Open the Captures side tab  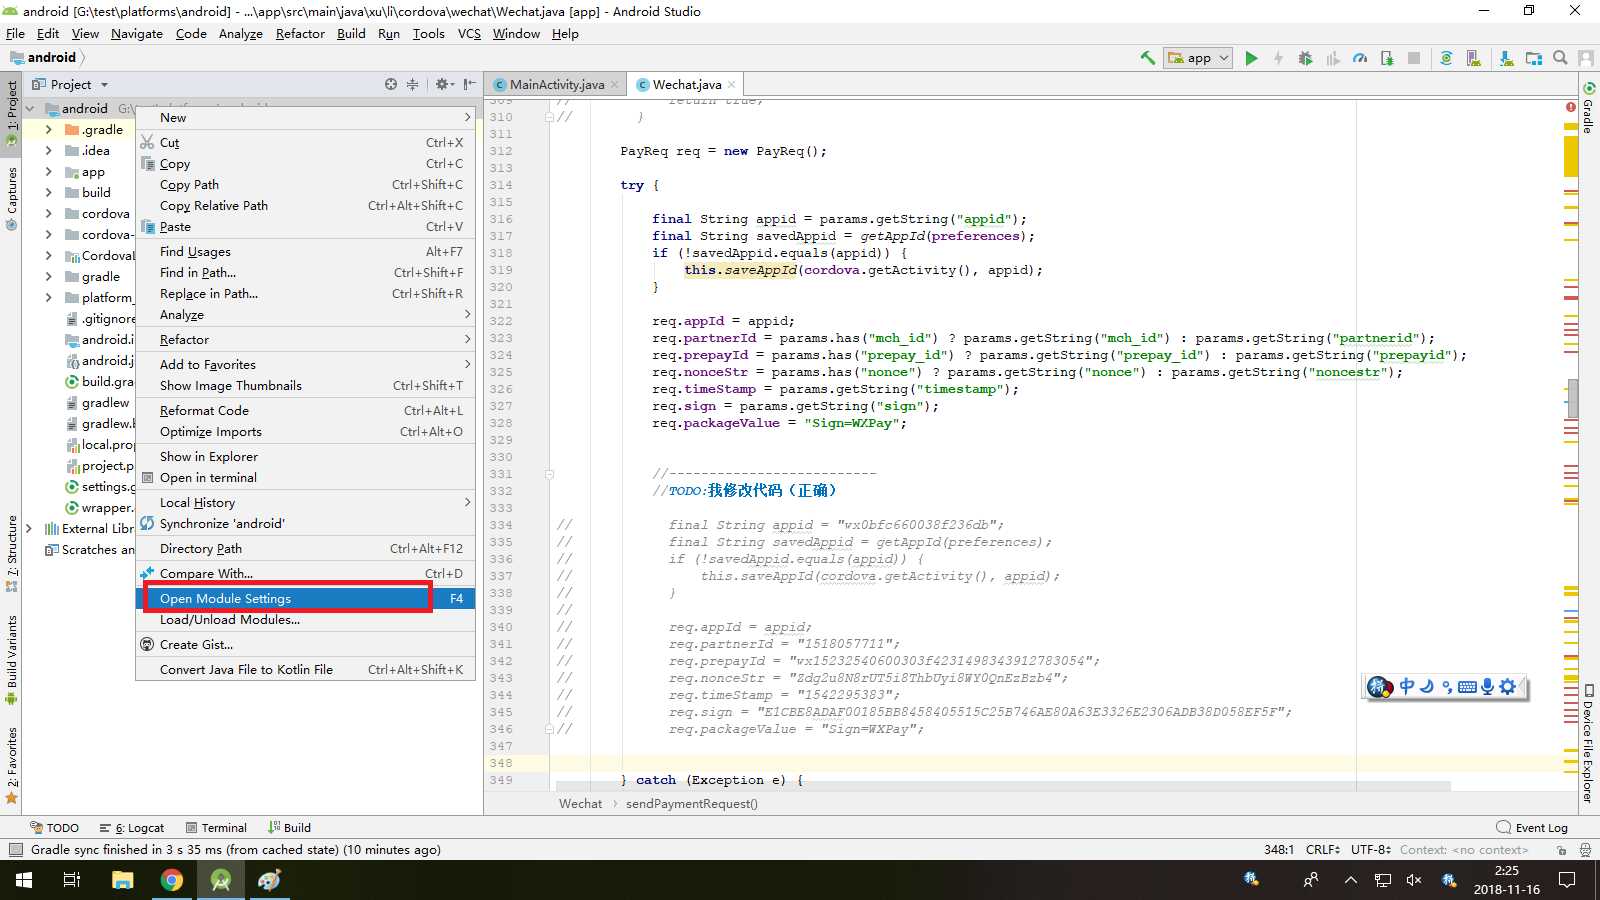[x=11, y=198]
